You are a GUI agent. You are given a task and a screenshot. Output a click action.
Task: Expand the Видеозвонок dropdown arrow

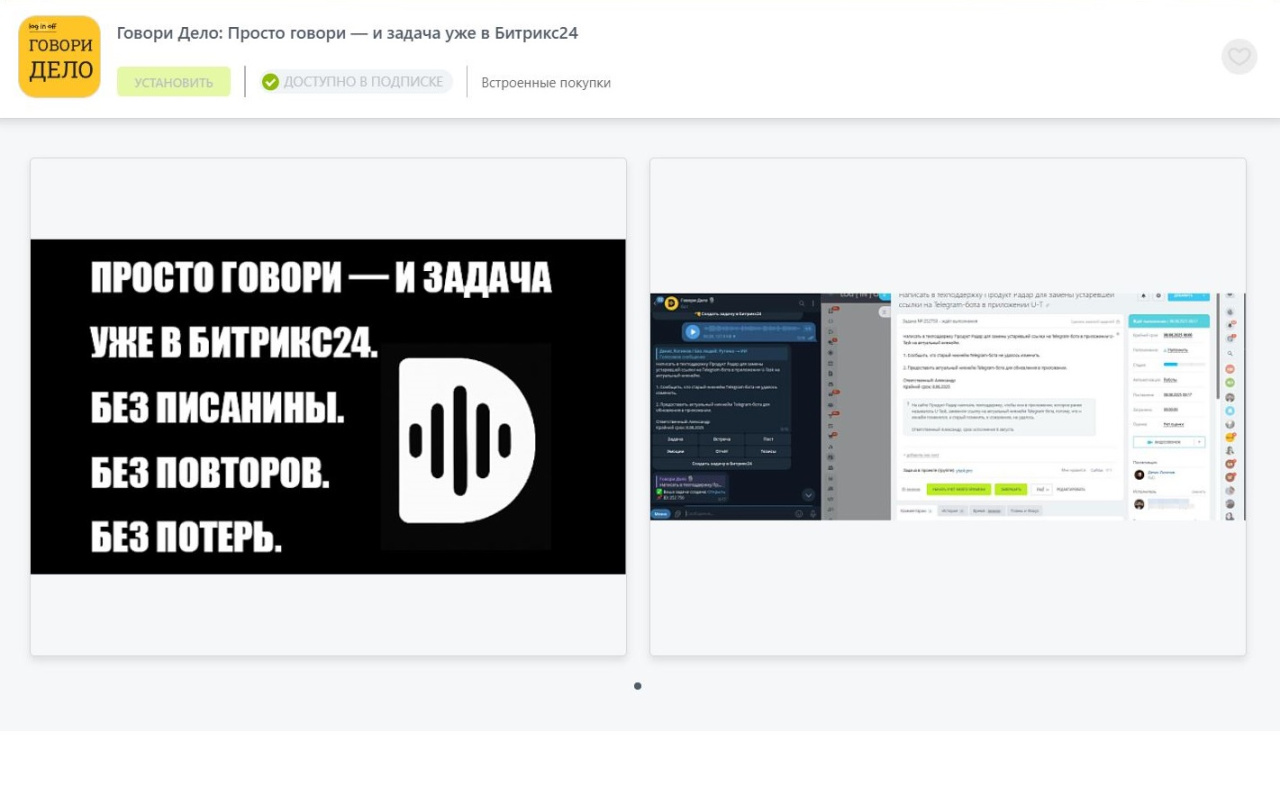click(1198, 441)
